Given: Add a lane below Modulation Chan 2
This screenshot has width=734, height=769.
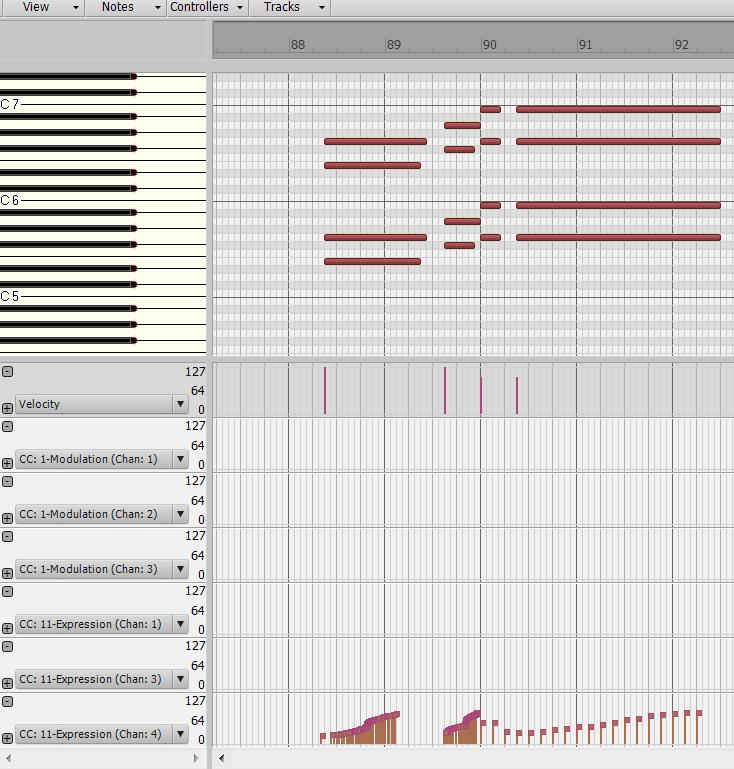Looking at the screenshot, I should (x=7, y=518).
